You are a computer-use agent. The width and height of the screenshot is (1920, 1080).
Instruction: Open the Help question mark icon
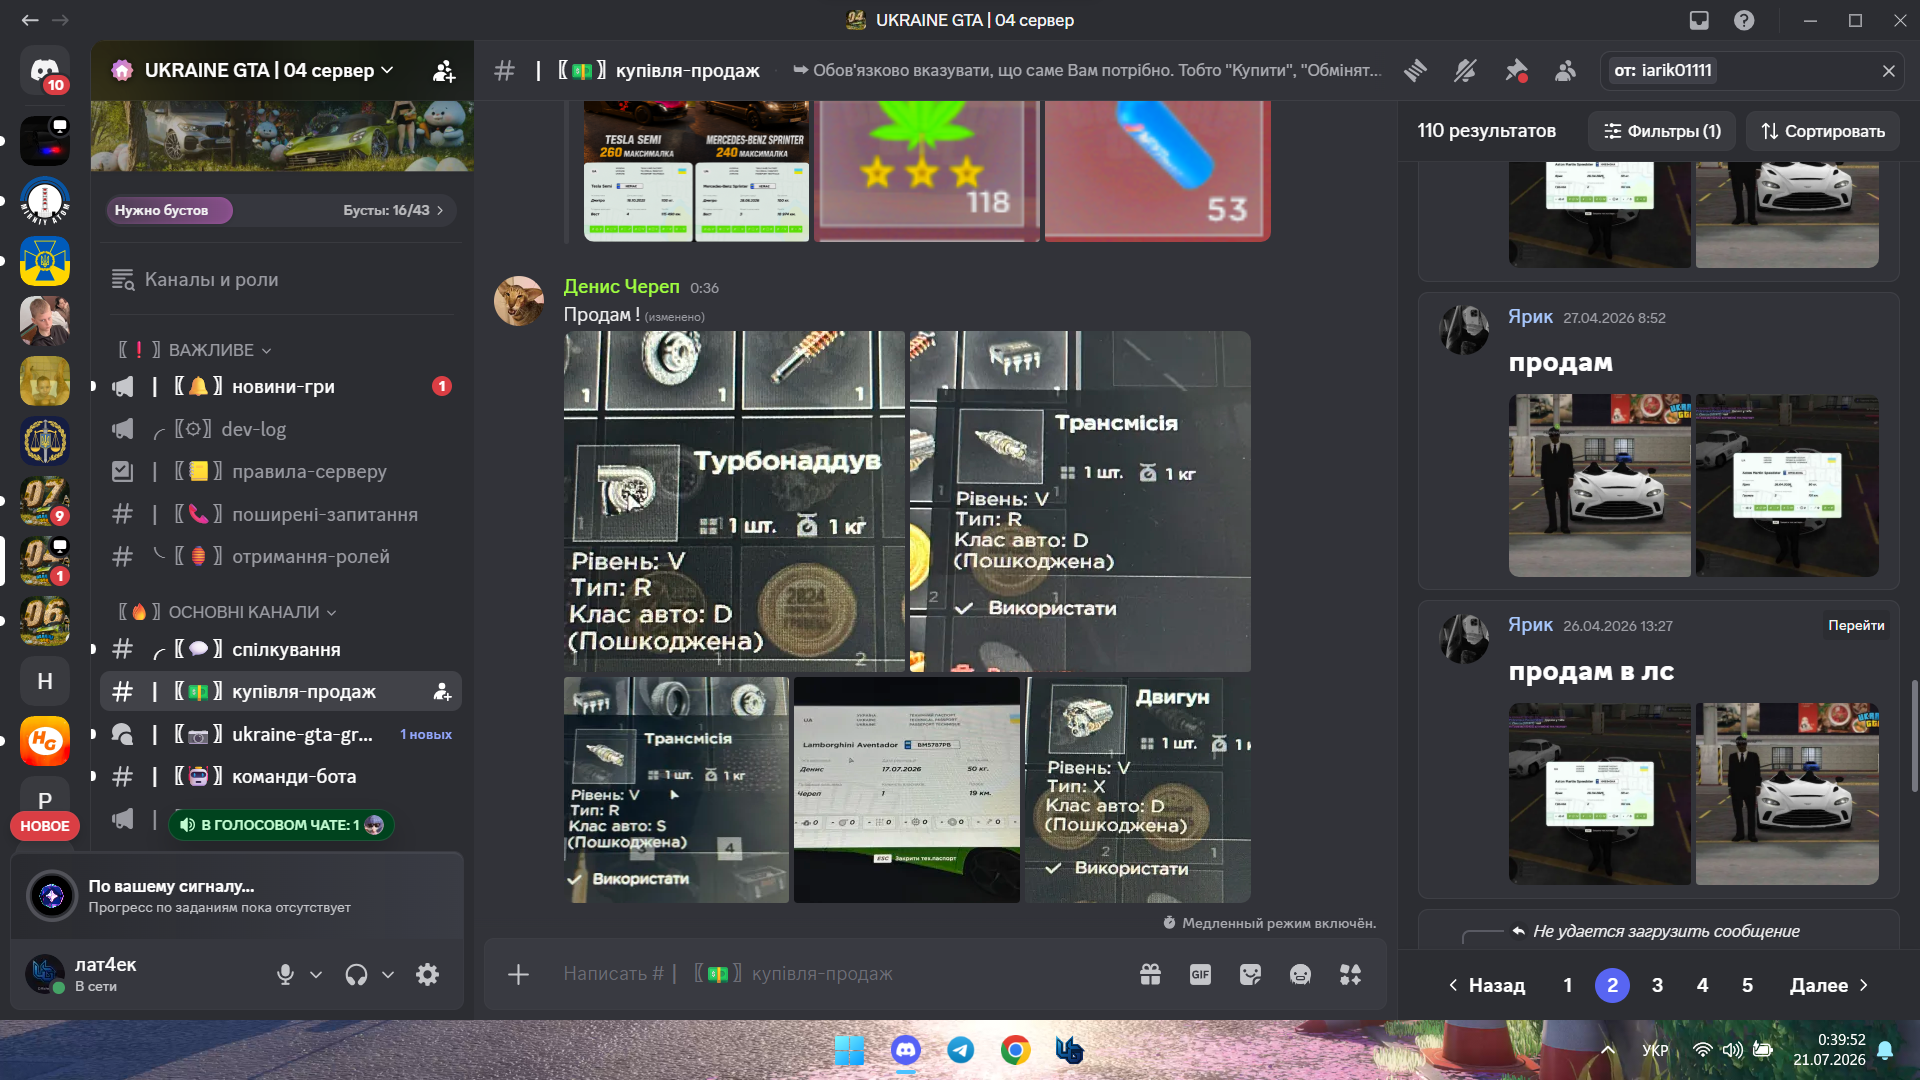[1744, 20]
